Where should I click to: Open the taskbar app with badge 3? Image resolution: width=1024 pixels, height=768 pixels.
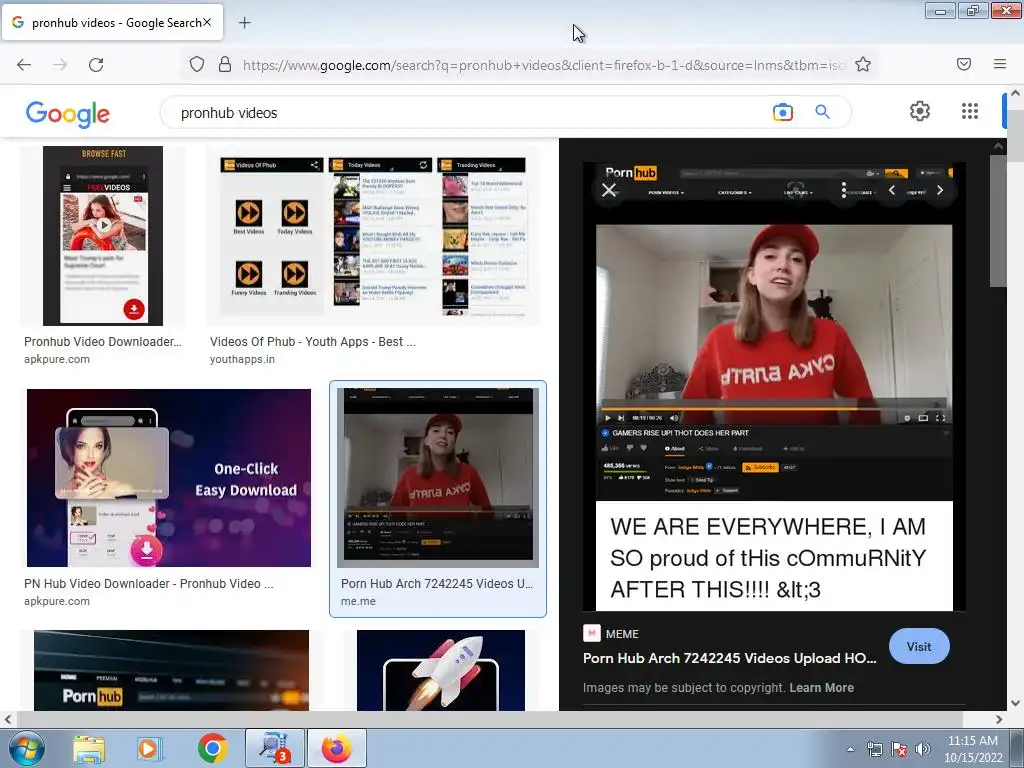click(x=274, y=748)
